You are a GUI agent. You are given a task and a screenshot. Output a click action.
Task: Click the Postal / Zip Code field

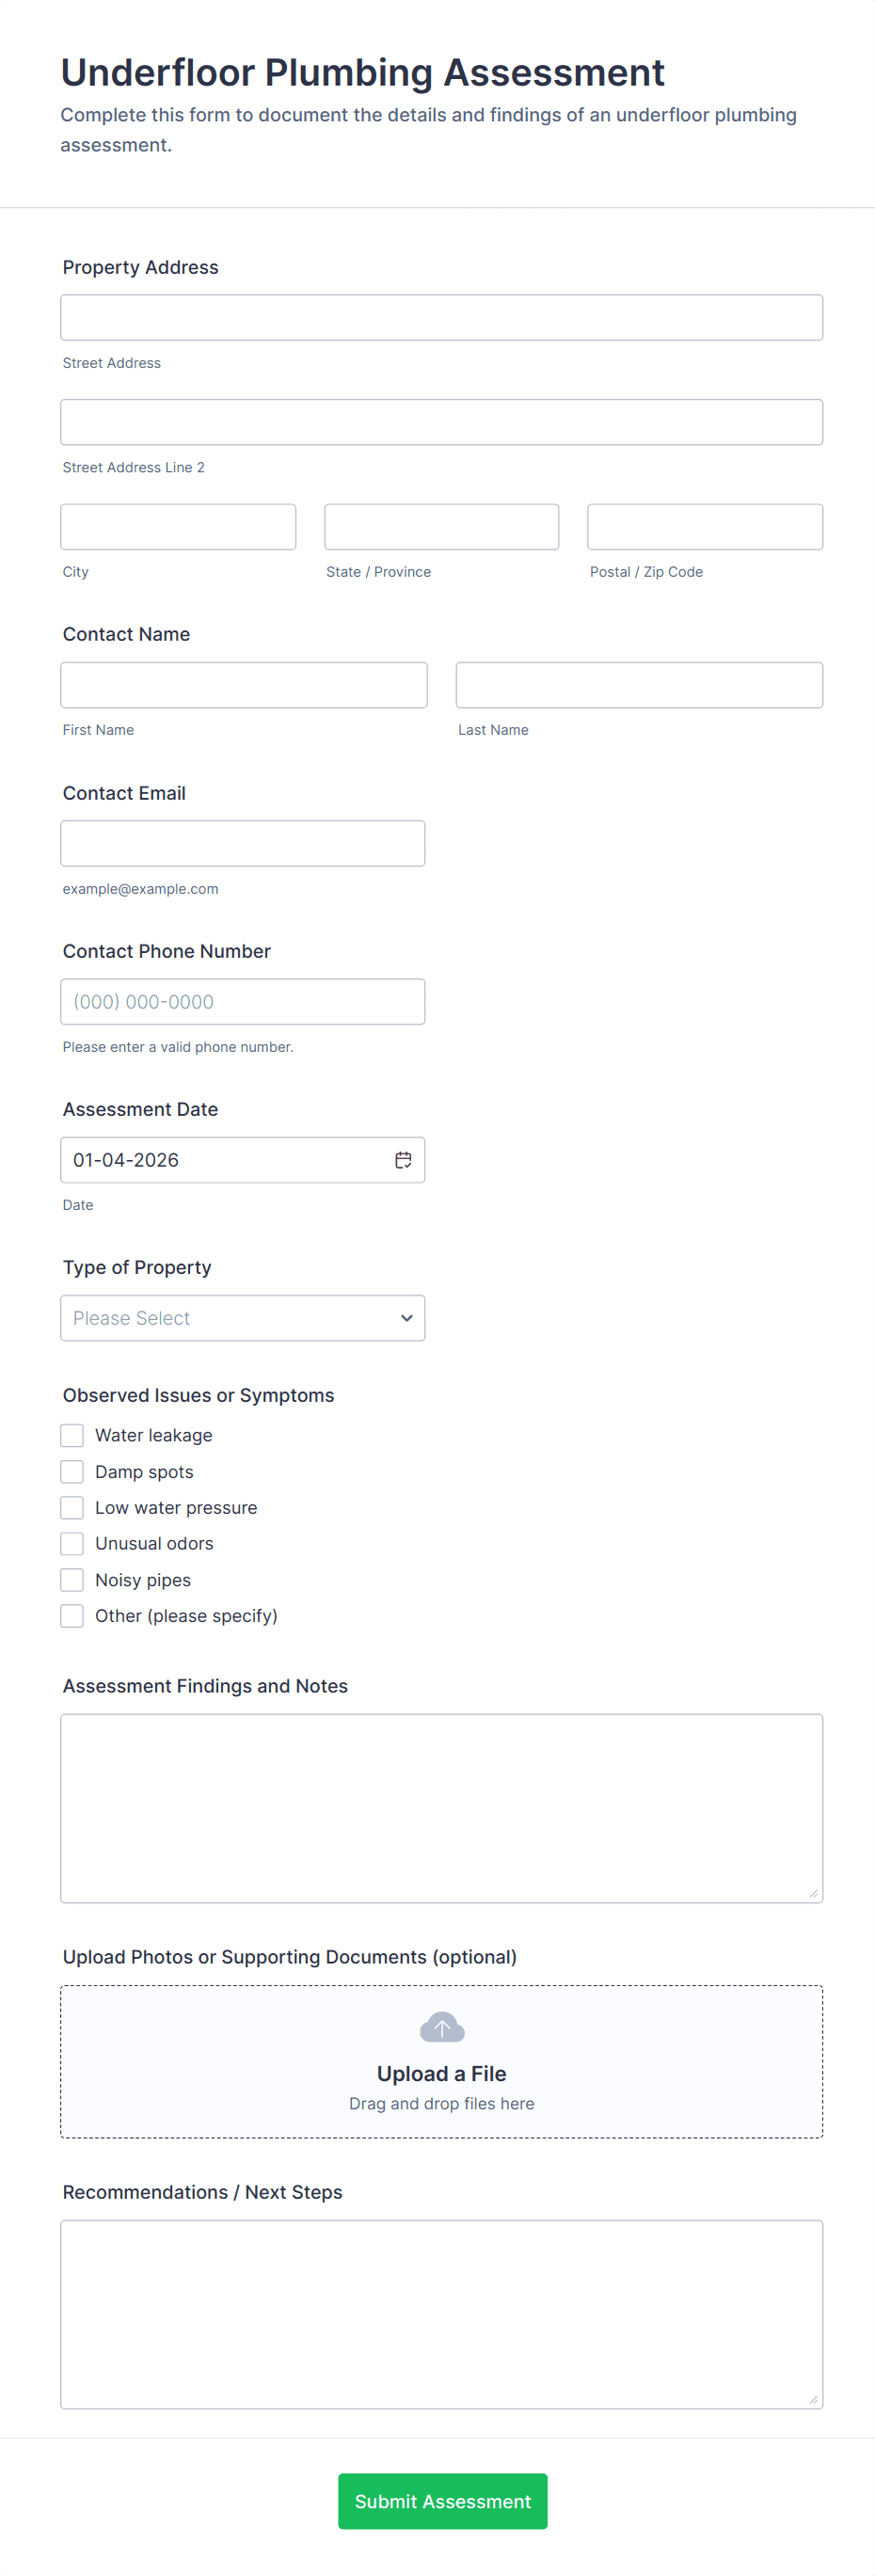(704, 527)
